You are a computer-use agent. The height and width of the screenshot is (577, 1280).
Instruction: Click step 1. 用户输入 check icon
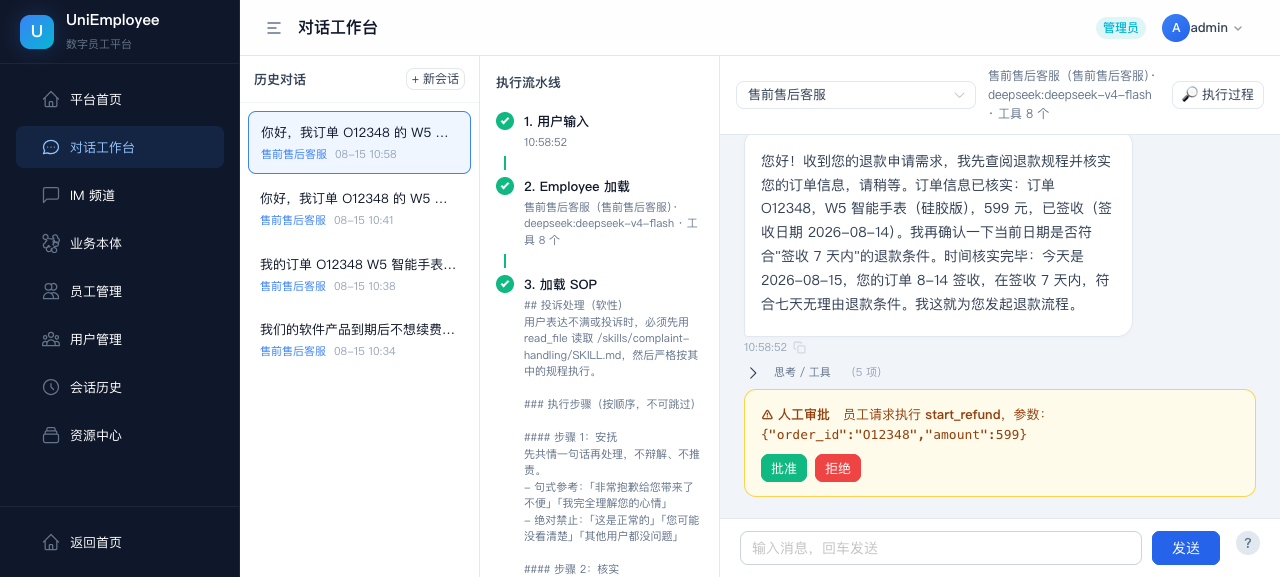tap(505, 121)
